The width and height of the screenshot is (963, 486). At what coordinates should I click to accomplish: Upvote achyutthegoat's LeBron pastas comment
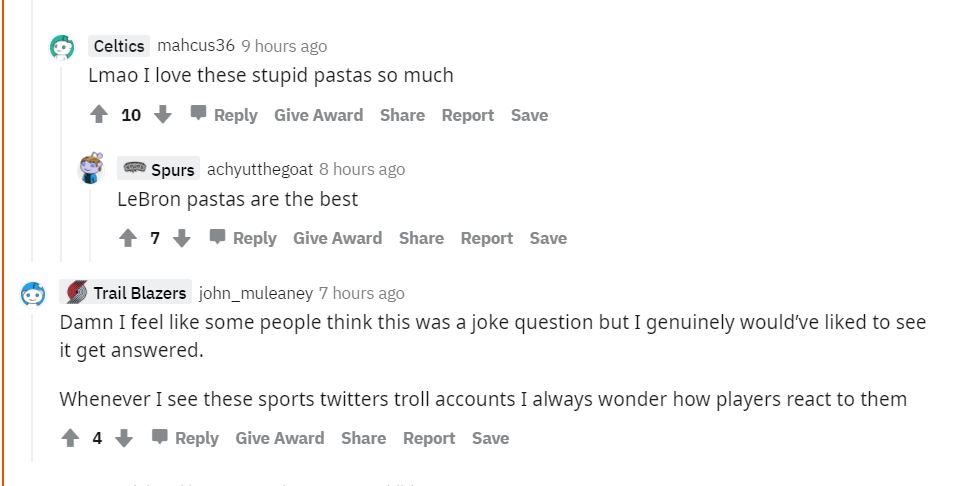(x=128, y=238)
